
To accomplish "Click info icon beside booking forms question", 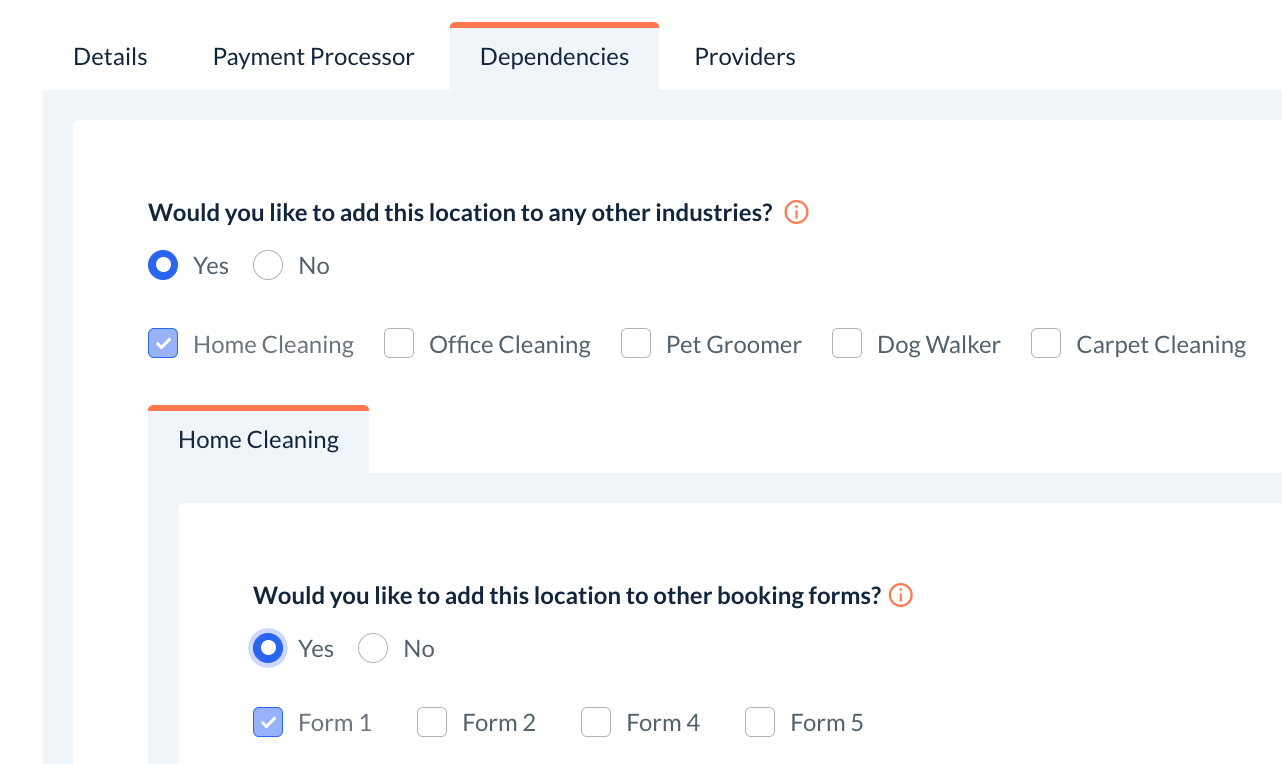I will coord(901,596).
